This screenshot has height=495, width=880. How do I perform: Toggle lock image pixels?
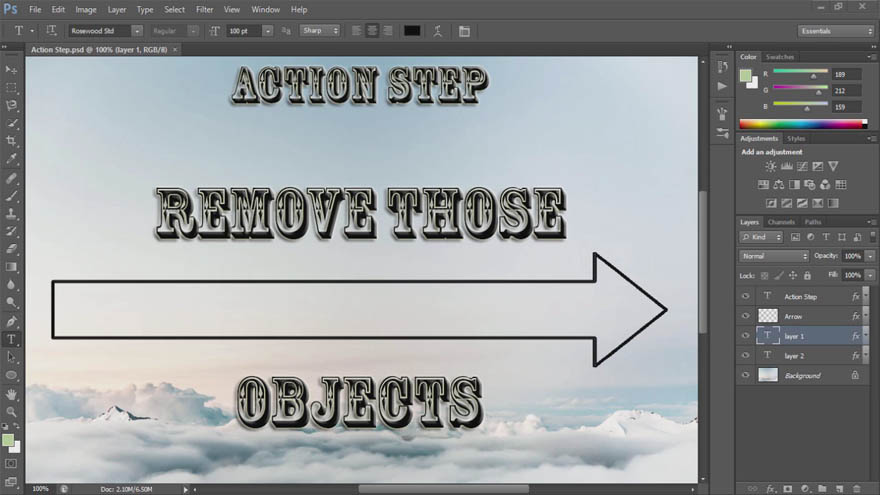coord(778,276)
